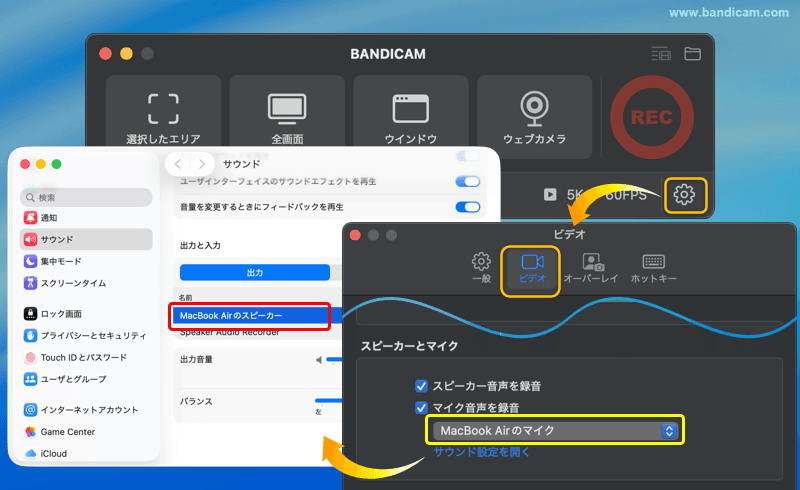Choose the webcam capture mode

pos(534,117)
